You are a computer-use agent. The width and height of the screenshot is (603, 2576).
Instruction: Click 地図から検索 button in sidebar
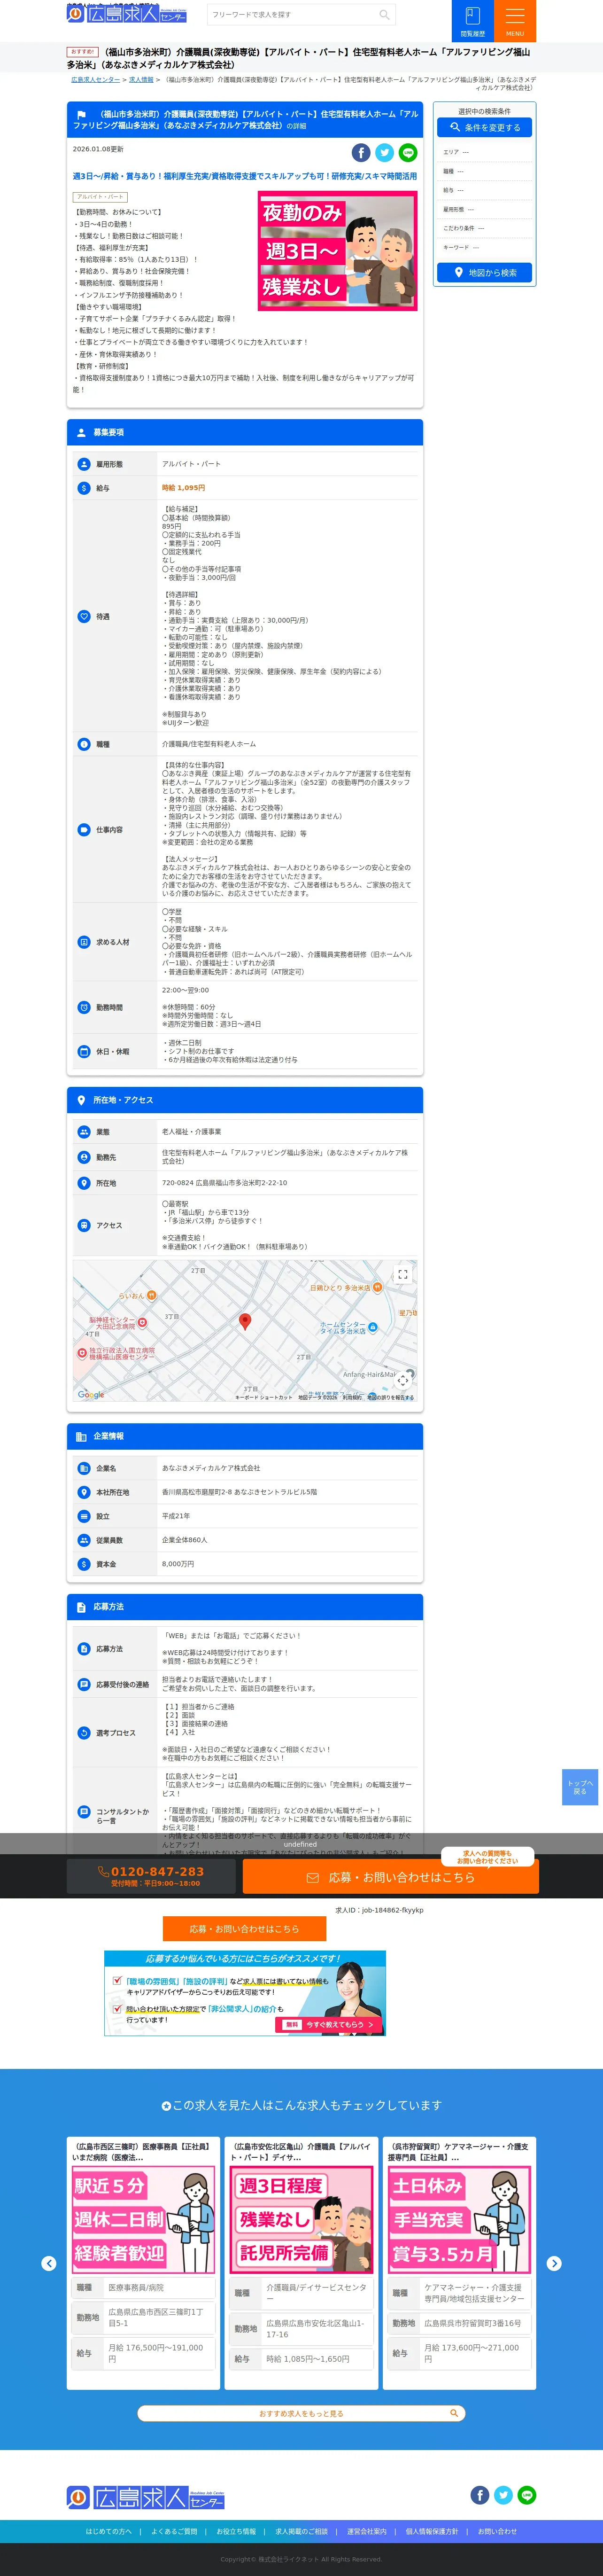(484, 272)
